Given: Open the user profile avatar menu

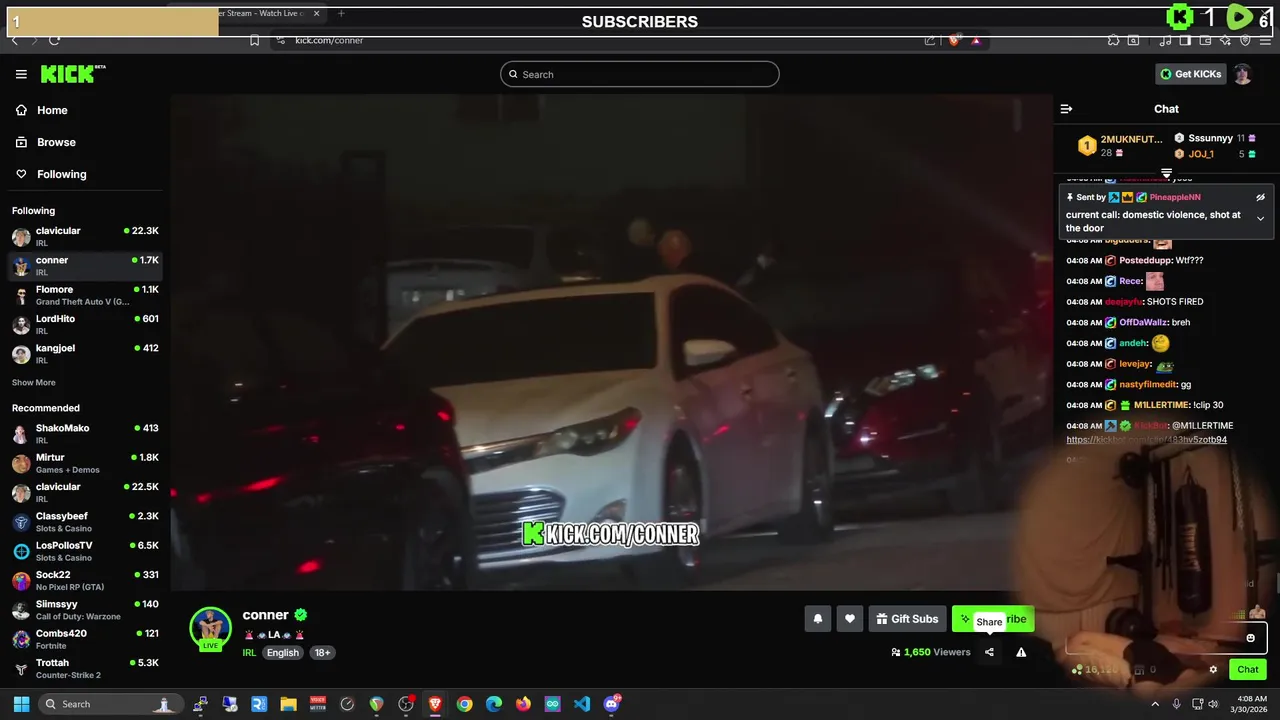Looking at the screenshot, I should click(1242, 74).
